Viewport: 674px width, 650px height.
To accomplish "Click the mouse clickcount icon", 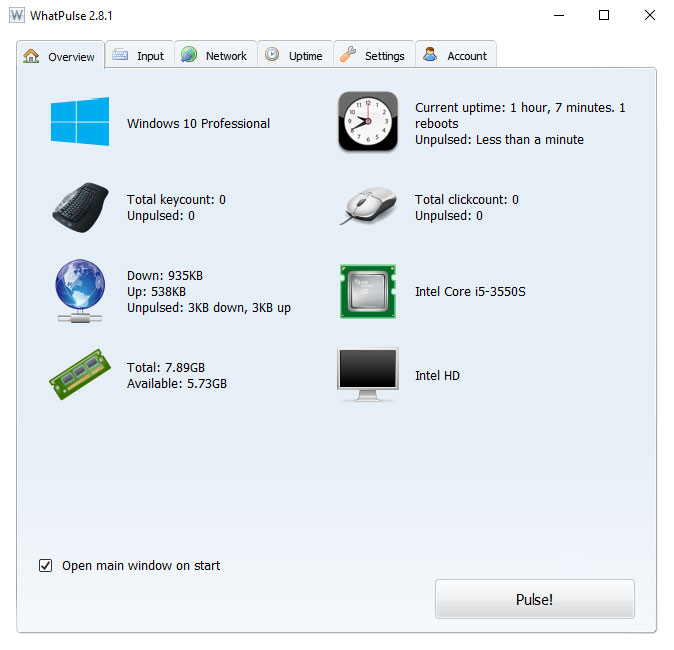I will [x=368, y=206].
